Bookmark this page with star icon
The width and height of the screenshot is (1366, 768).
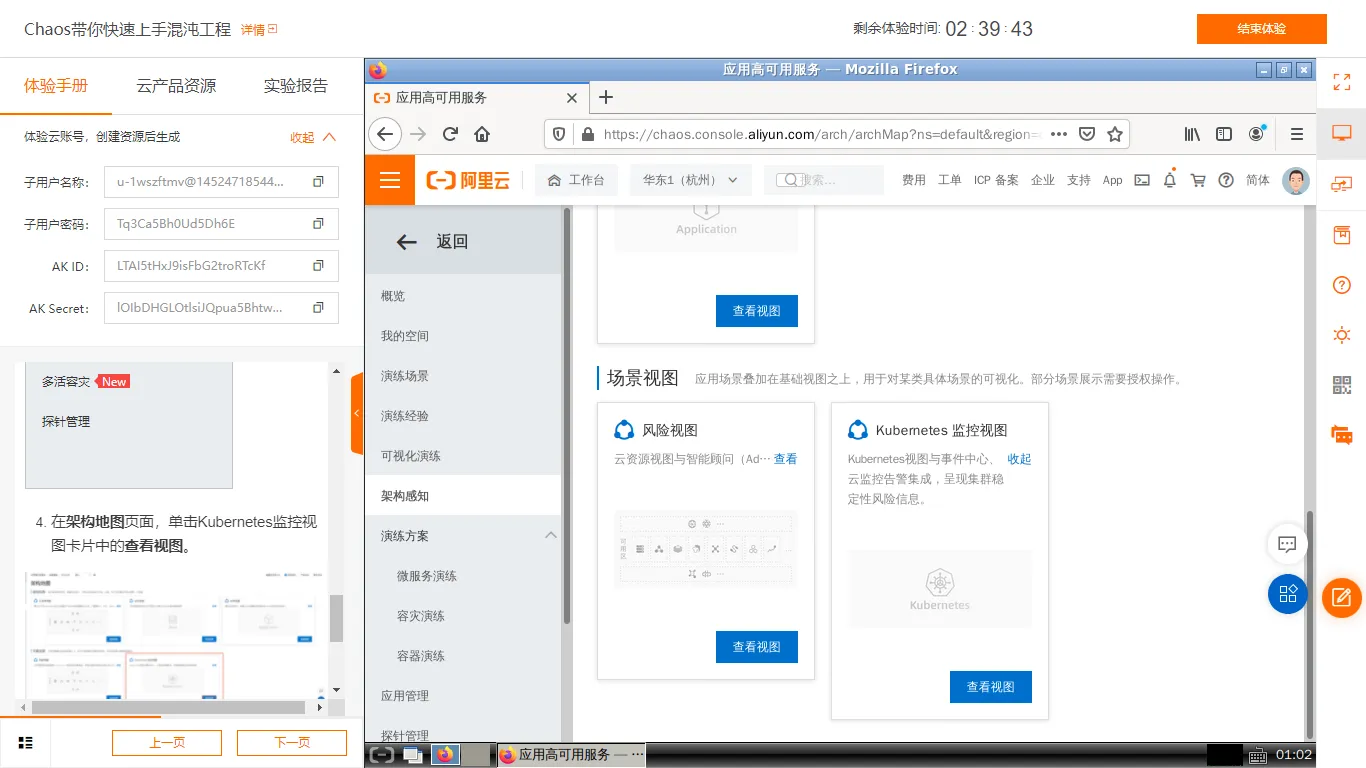click(x=1115, y=134)
